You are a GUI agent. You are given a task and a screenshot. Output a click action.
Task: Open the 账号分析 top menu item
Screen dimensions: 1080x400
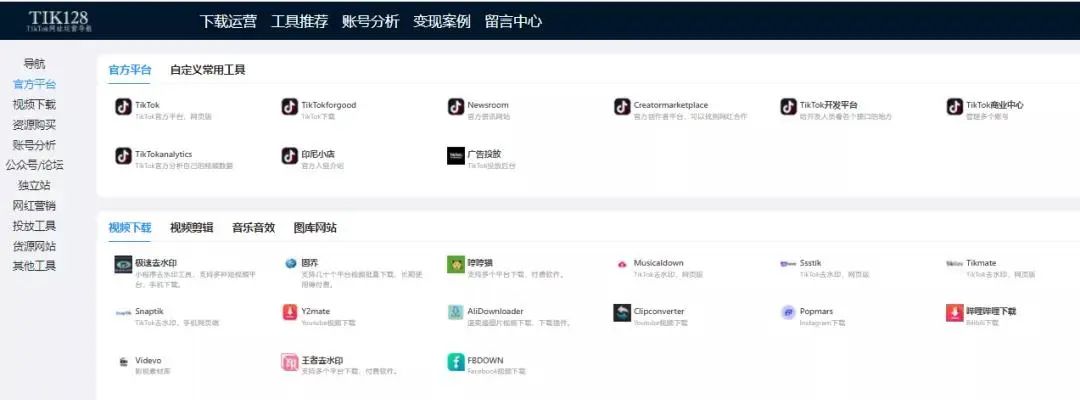[371, 21]
